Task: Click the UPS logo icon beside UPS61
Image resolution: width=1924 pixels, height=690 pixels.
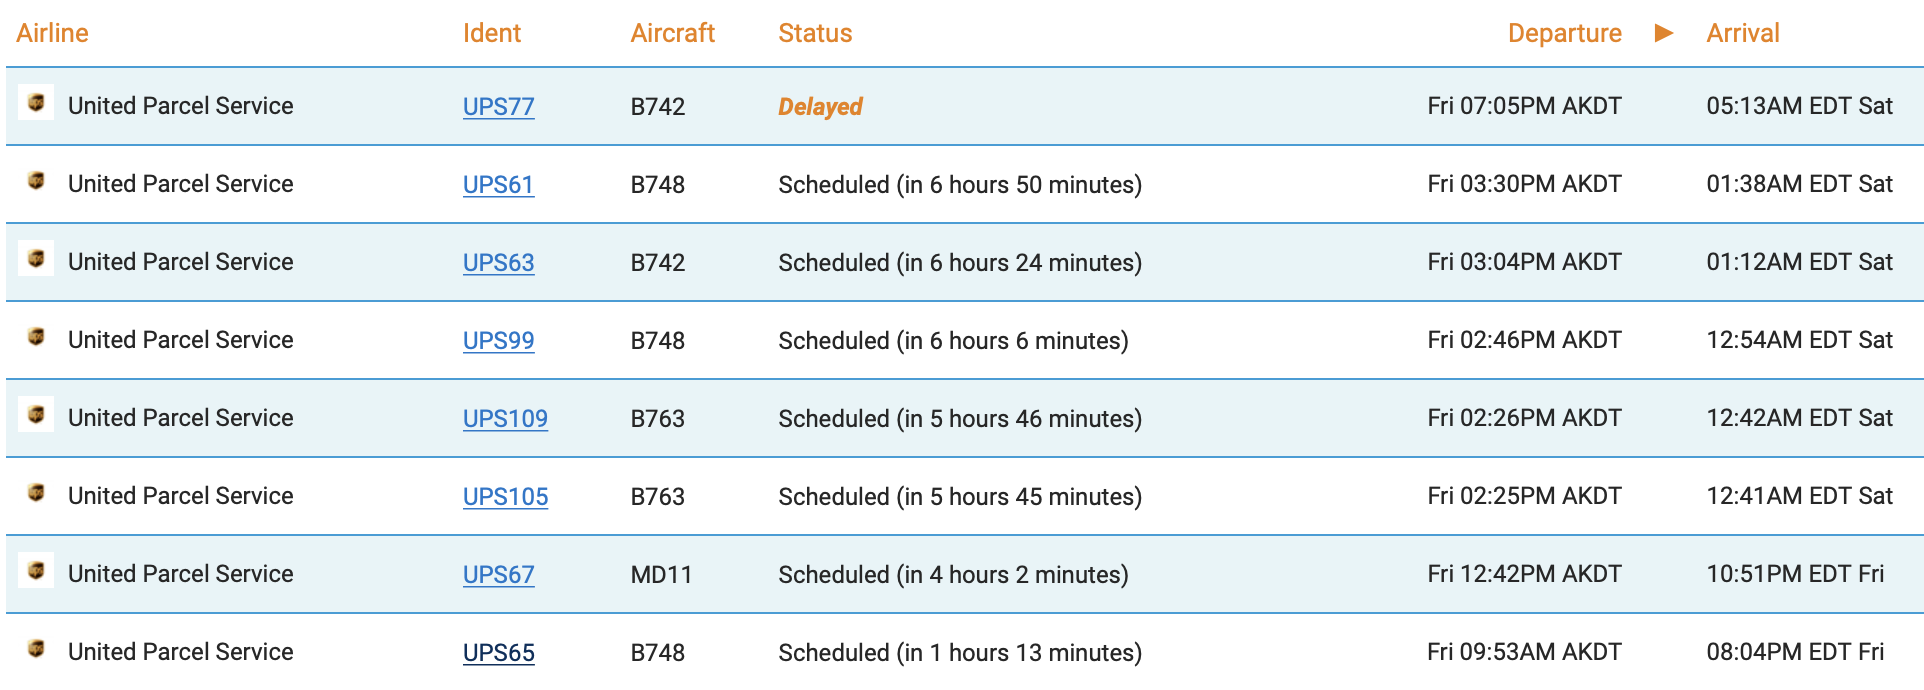Action: click(36, 181)
